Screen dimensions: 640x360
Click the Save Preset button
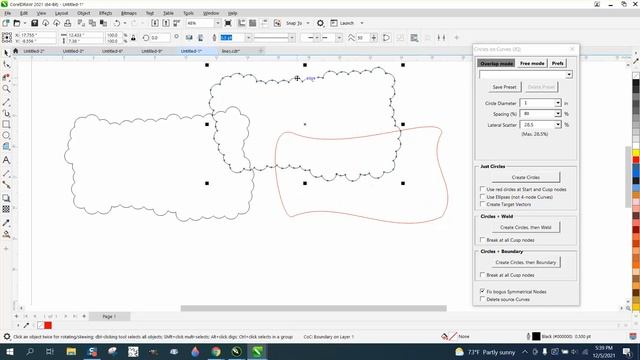pyautogui.click(x=504, y=87)
